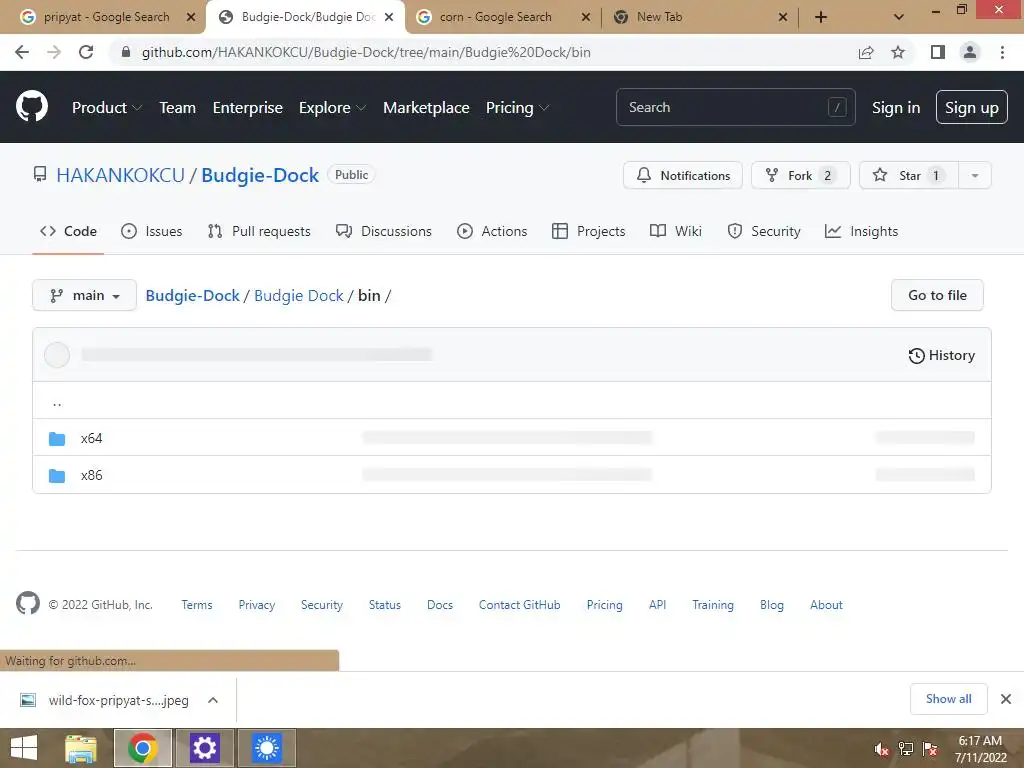The width and height of the screenshot is (1024, 768).
Task: Open the Actions tab
Action: pyautogui.click(x=492, y=231)
